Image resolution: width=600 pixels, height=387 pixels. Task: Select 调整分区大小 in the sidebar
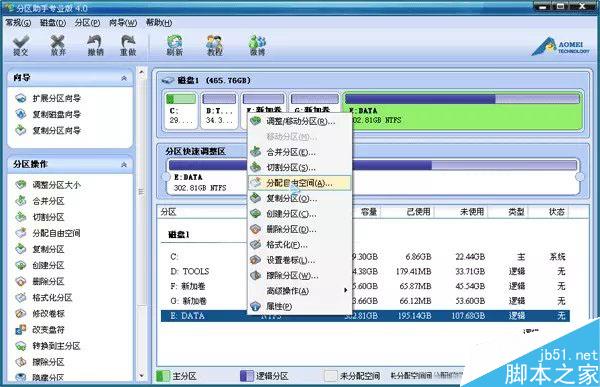coord(48,185)
